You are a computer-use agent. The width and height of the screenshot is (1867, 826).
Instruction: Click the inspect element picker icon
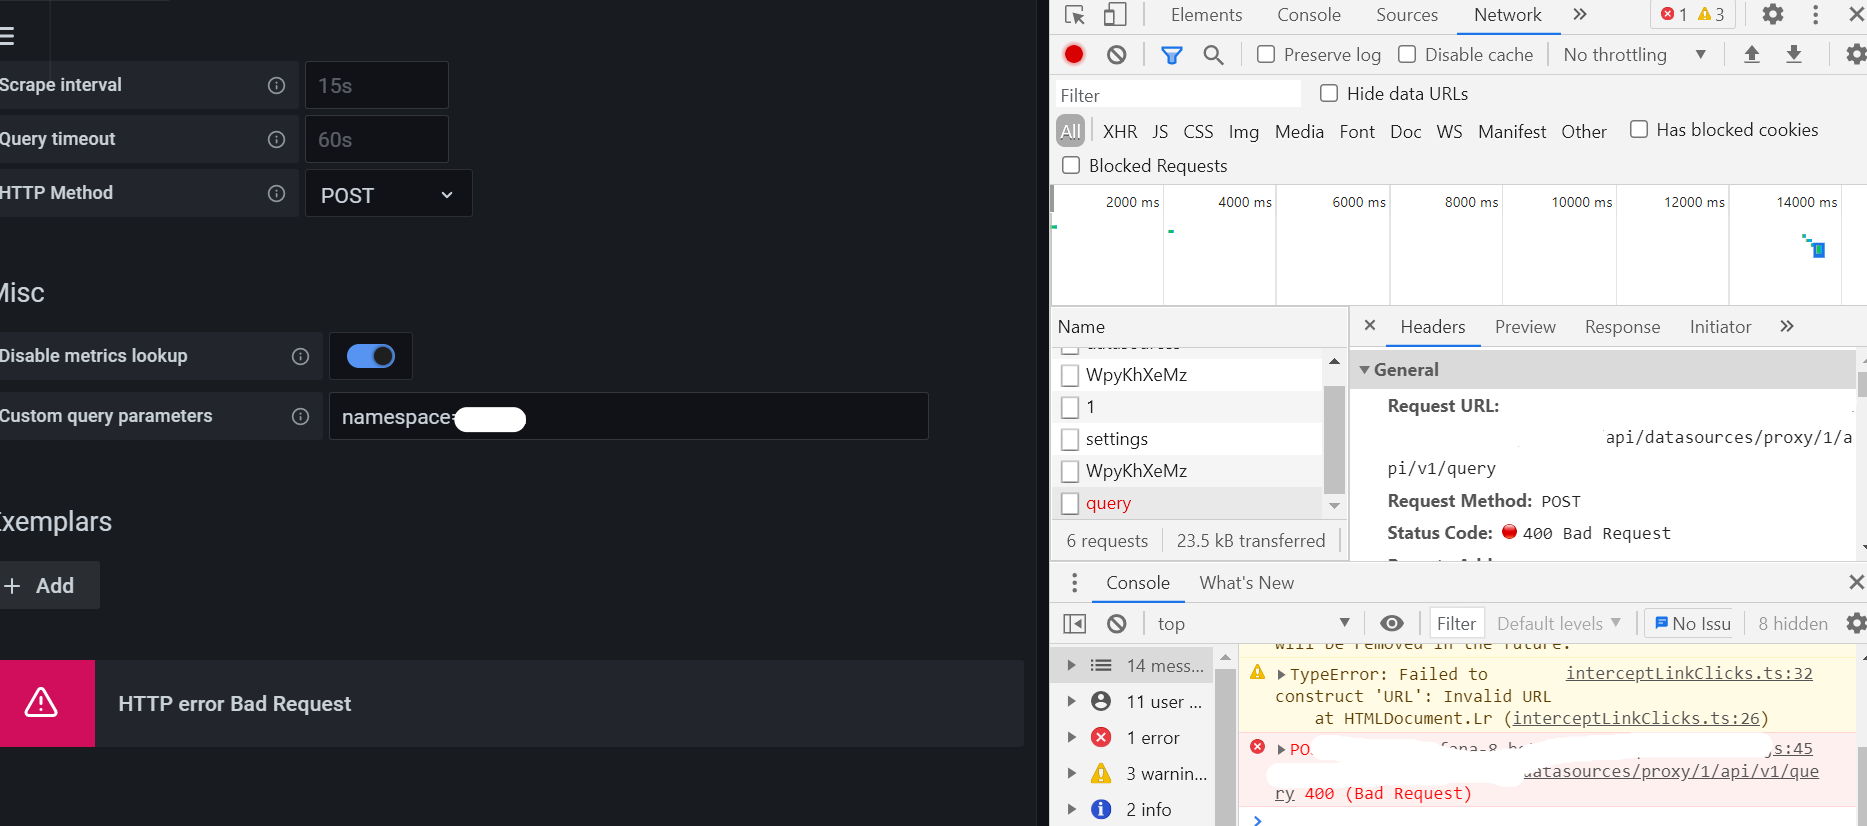[x=1075, y=15]
